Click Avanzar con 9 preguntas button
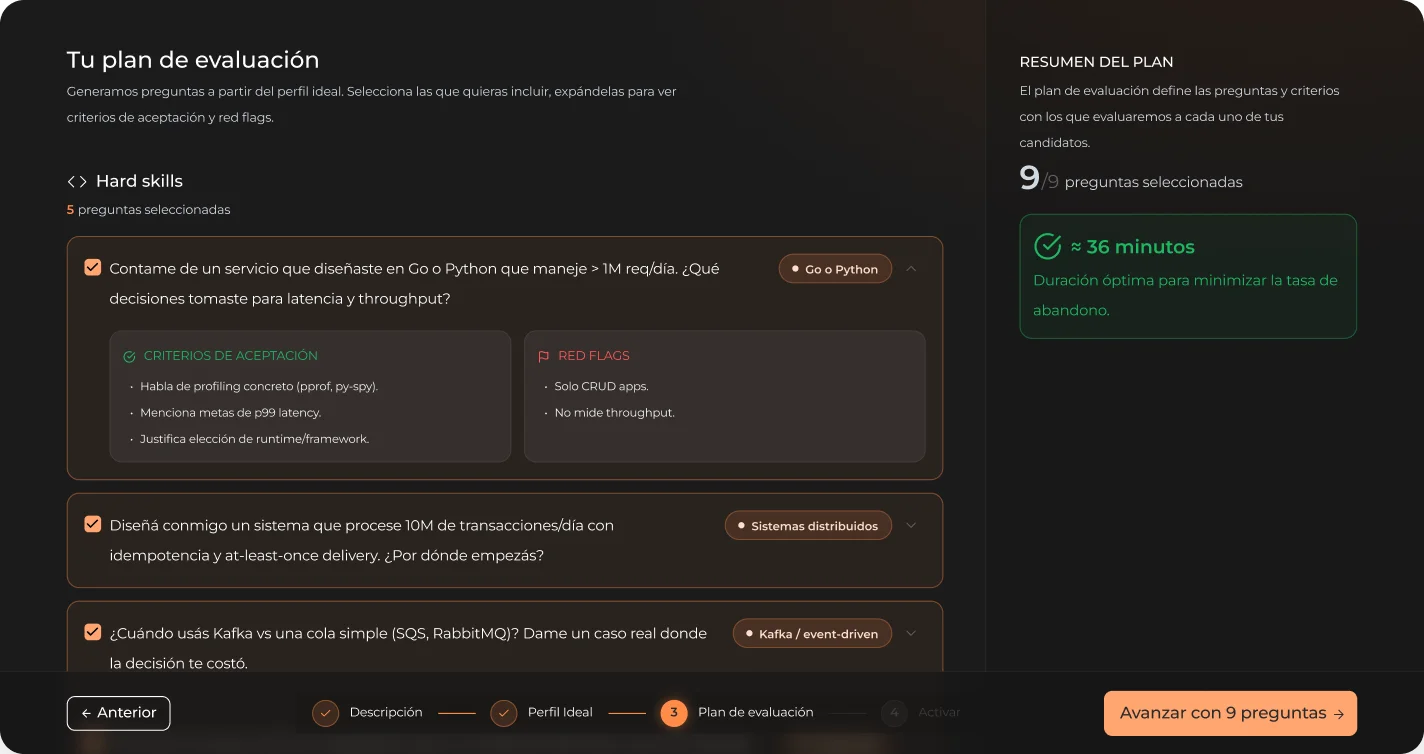1424x754 pixels. [x=1230, y=713]
